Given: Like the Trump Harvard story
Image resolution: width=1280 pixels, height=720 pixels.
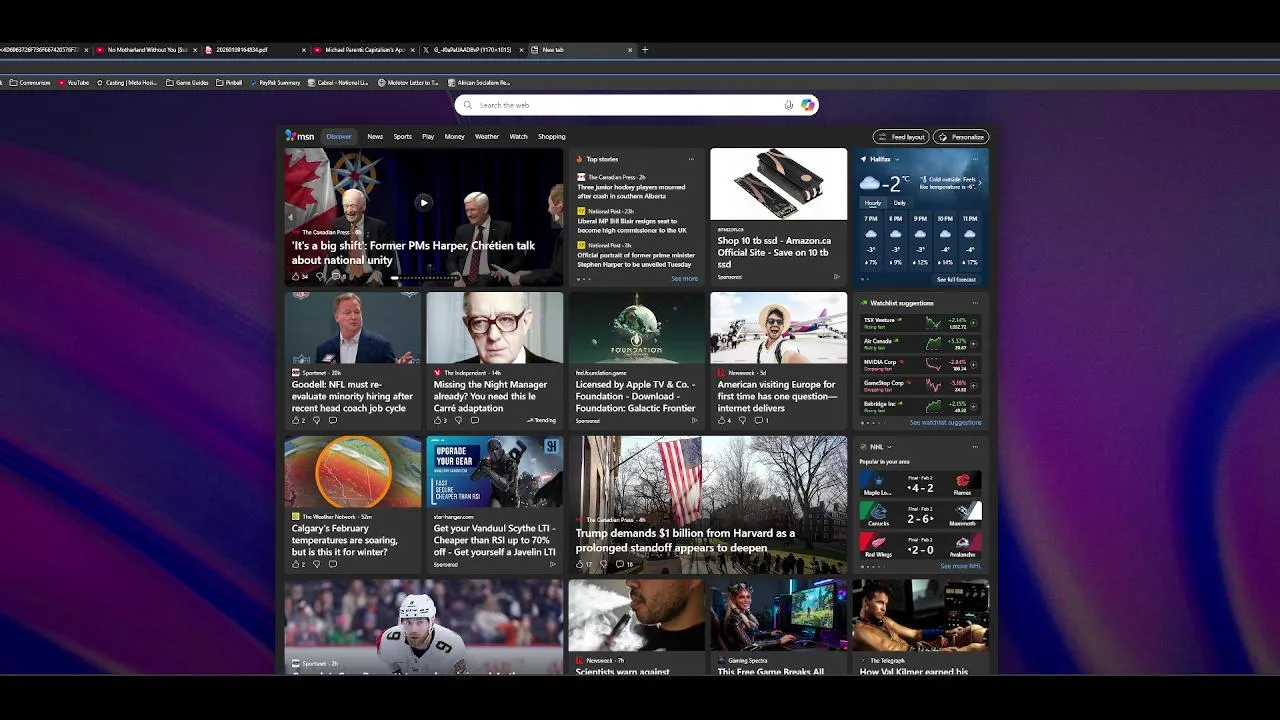Looking at the screenshot, I should point(582,564).
